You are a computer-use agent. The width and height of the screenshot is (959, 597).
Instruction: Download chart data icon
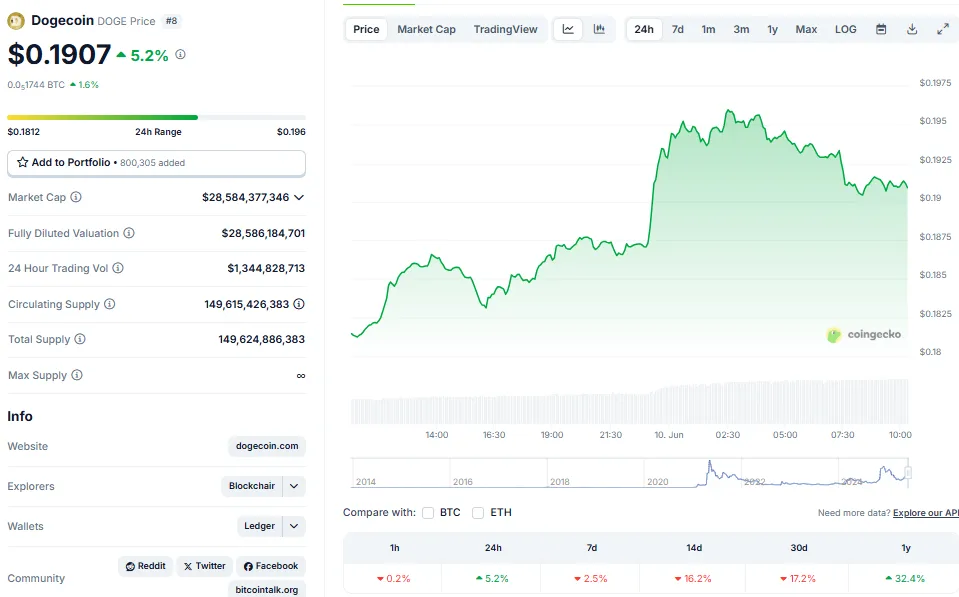pyautogui.click(x=912, y=29)
